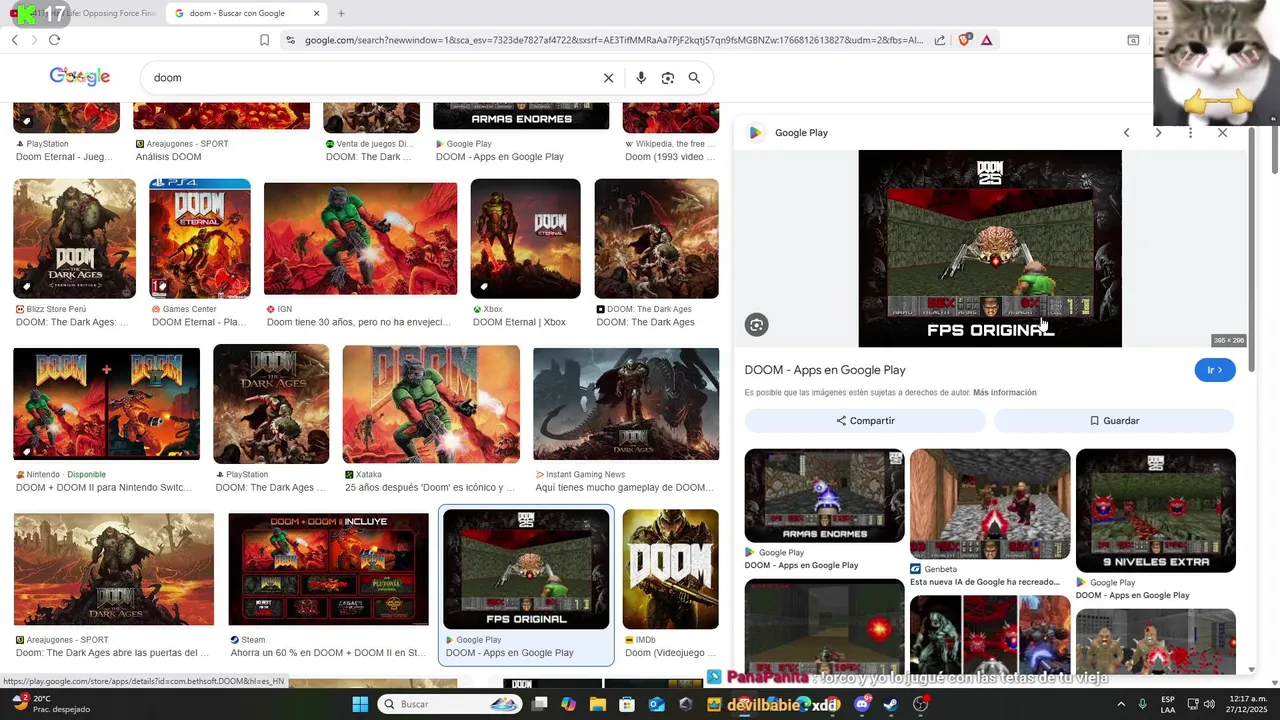Click the 'Ir' button
1280x720 pixels.
pyautogui.click(x=1215, y=370)
